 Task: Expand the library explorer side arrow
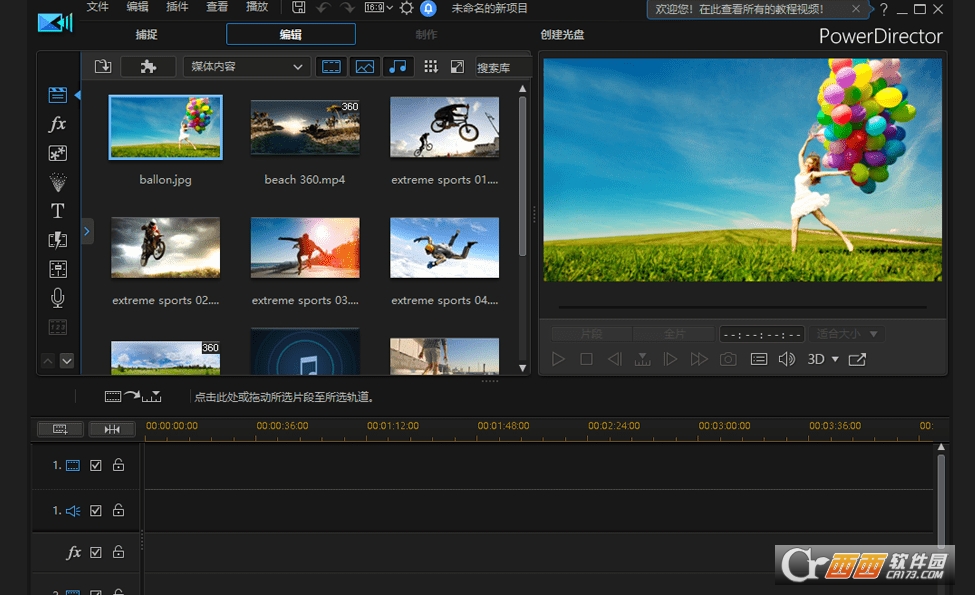point(87,231)
